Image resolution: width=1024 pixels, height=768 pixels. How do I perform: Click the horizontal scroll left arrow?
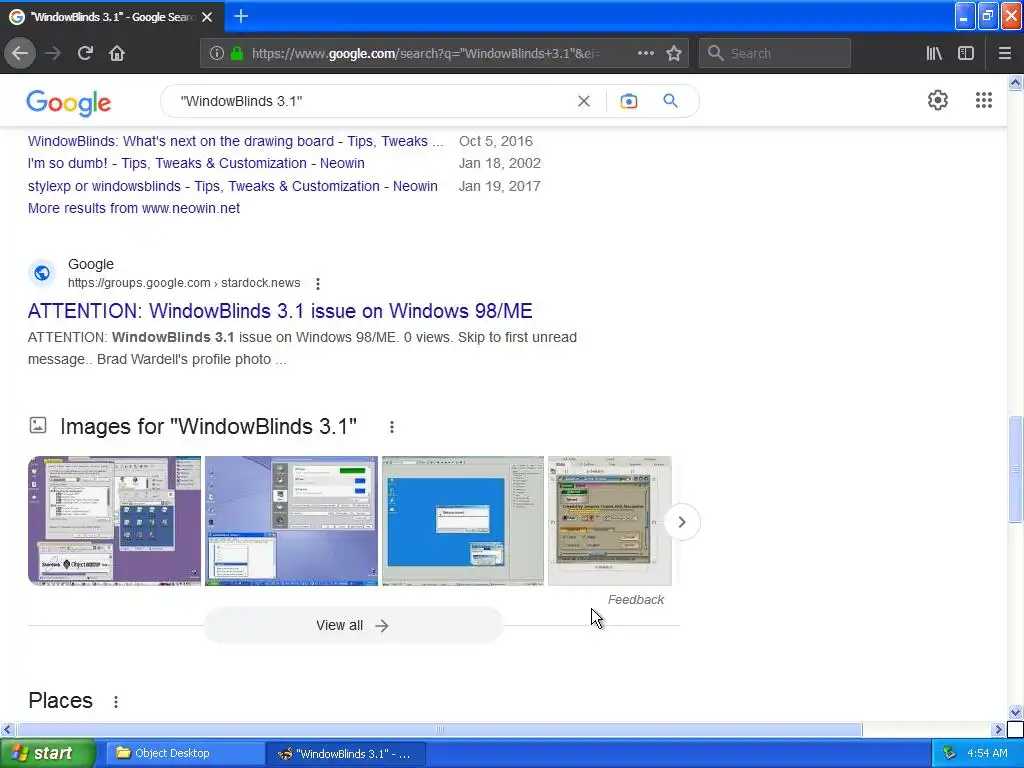pos(7,729)
